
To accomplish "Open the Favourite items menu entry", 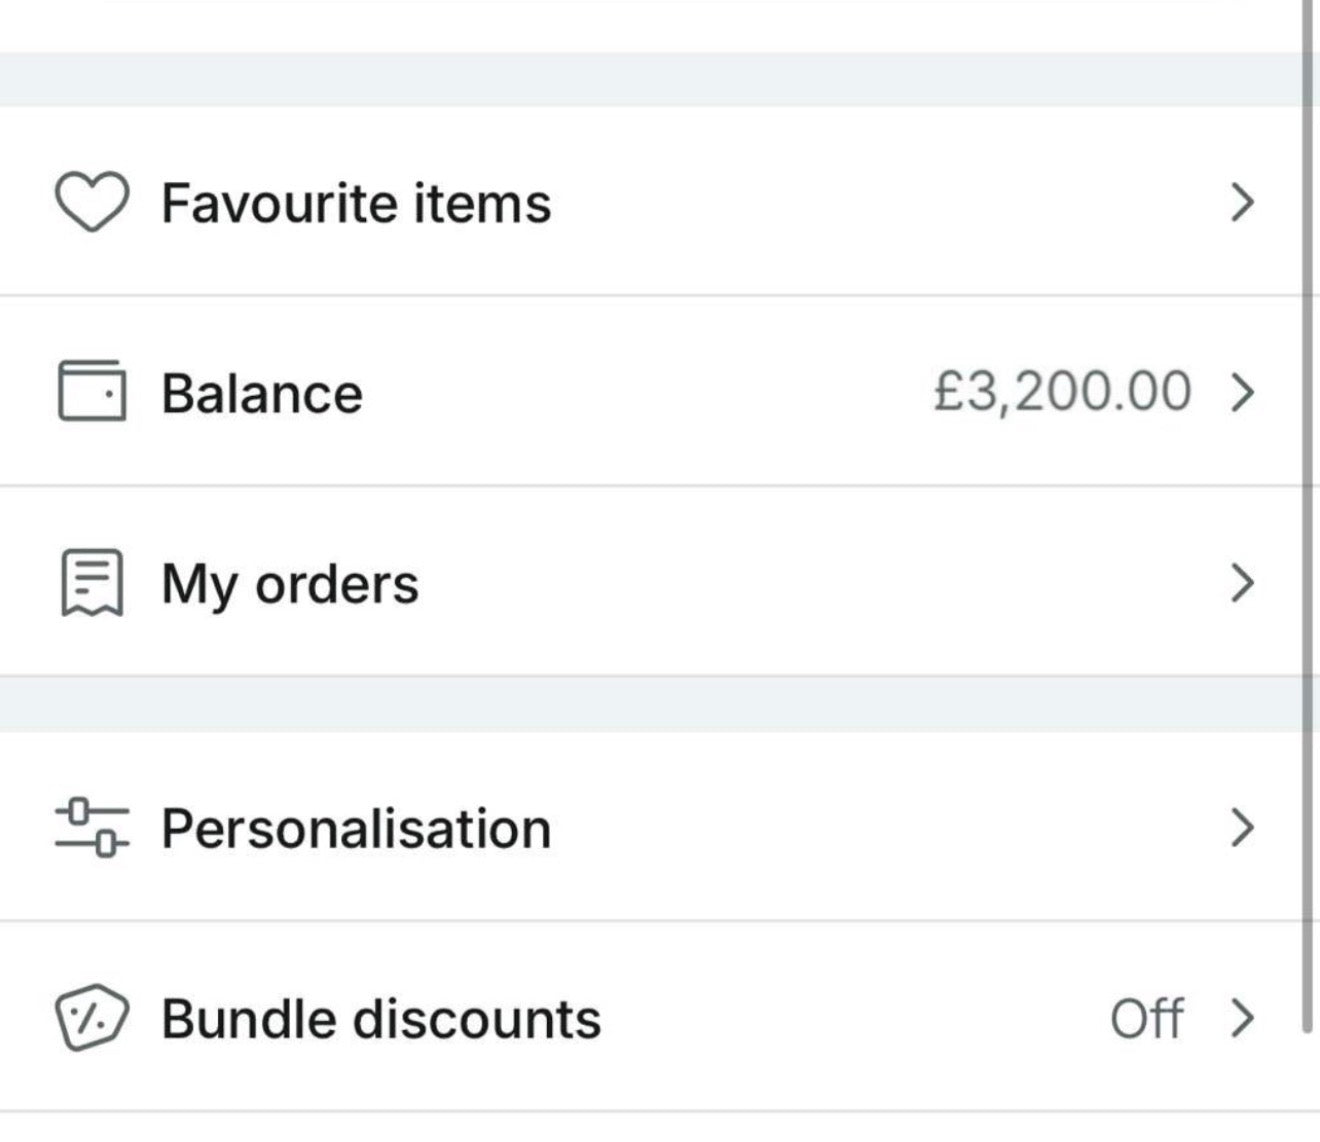I will pos(356,203).
